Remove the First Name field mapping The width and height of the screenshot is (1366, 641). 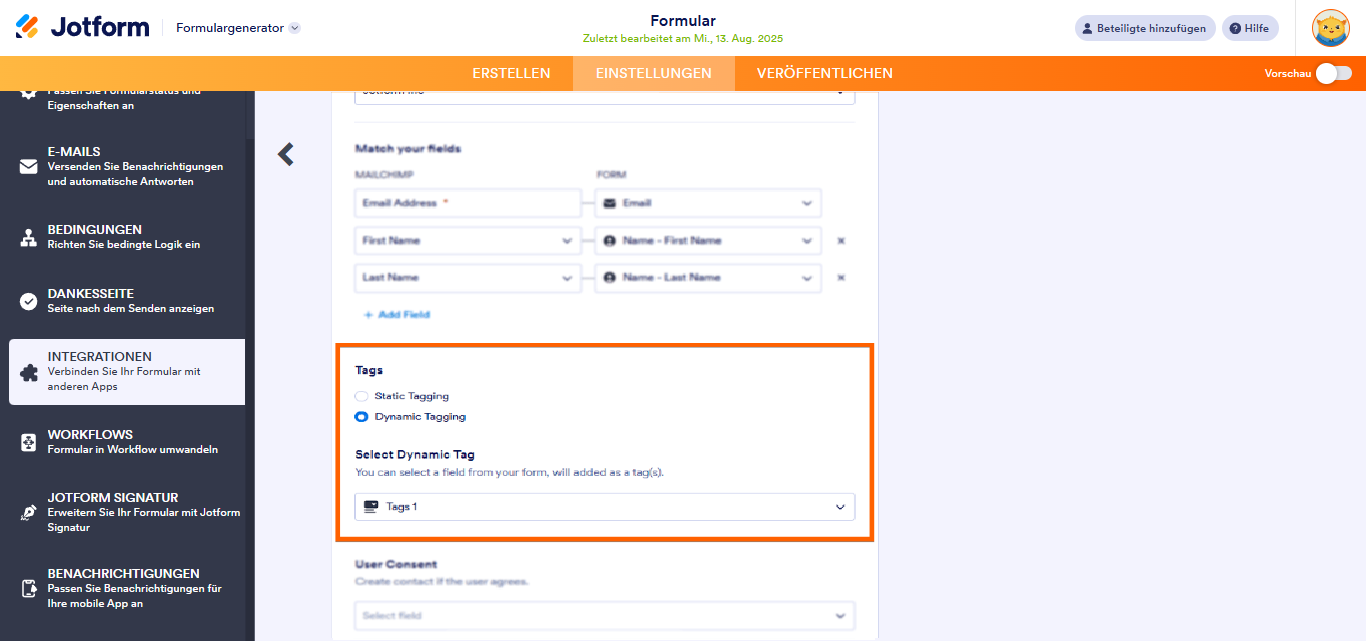(841, 240)
